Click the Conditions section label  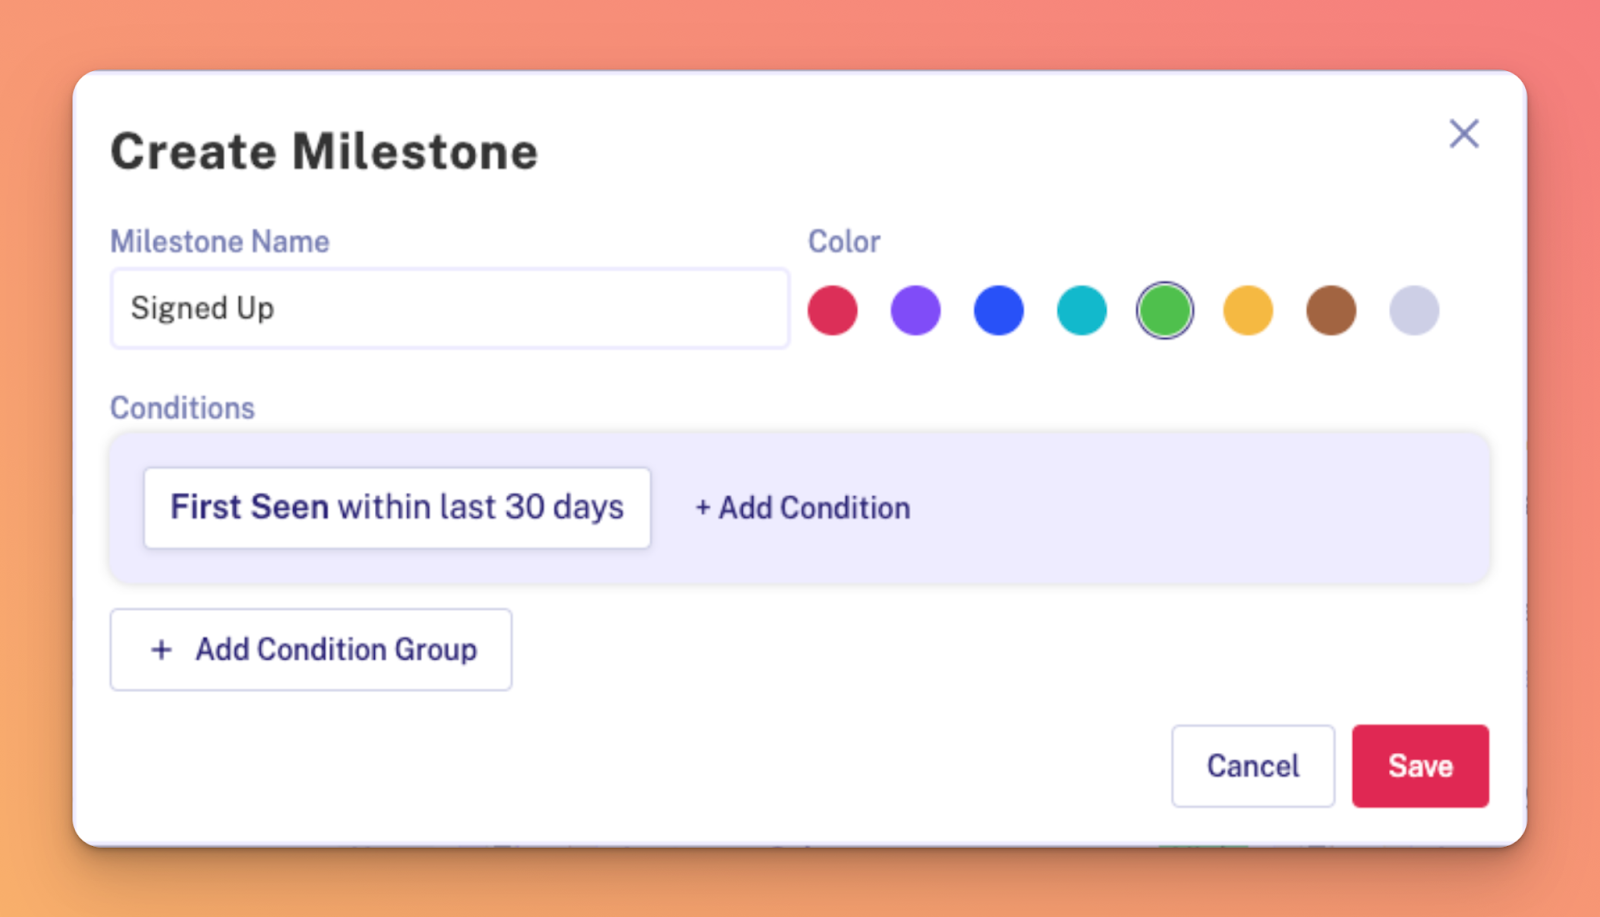point(183,408)
